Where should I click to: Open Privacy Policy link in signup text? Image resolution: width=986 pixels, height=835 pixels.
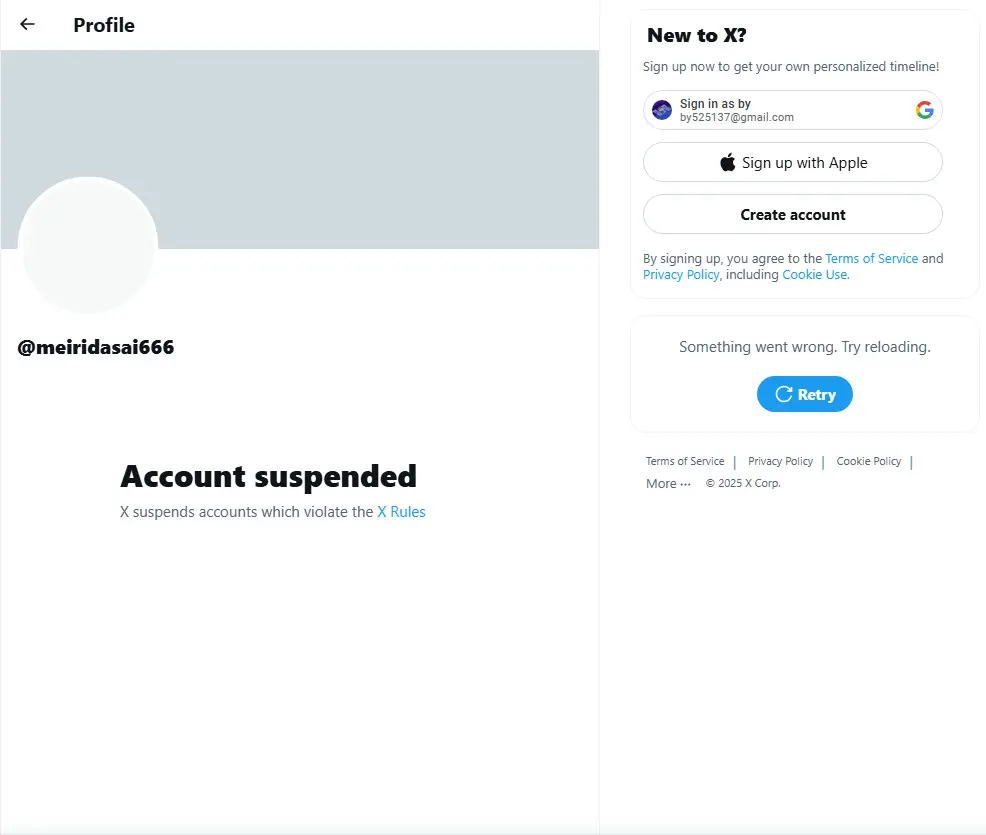(681, 275)
